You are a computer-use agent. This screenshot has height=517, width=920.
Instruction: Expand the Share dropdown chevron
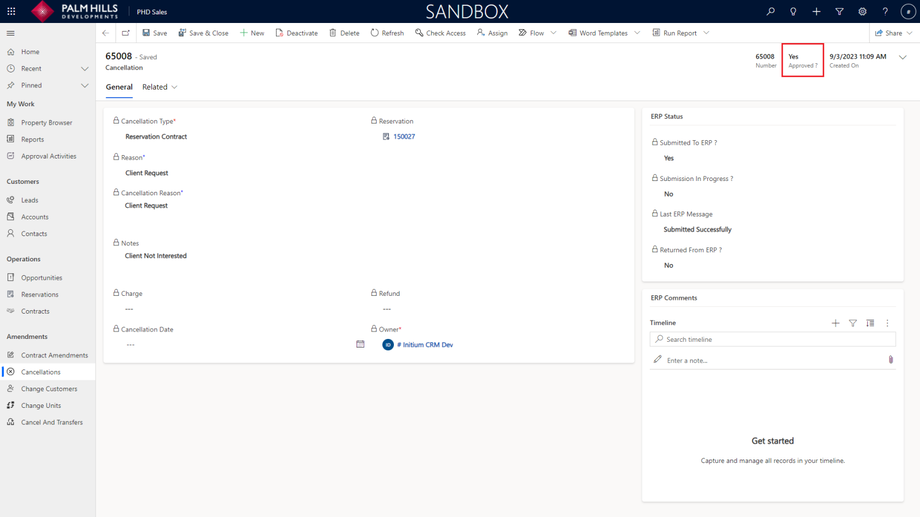point(910,33)
